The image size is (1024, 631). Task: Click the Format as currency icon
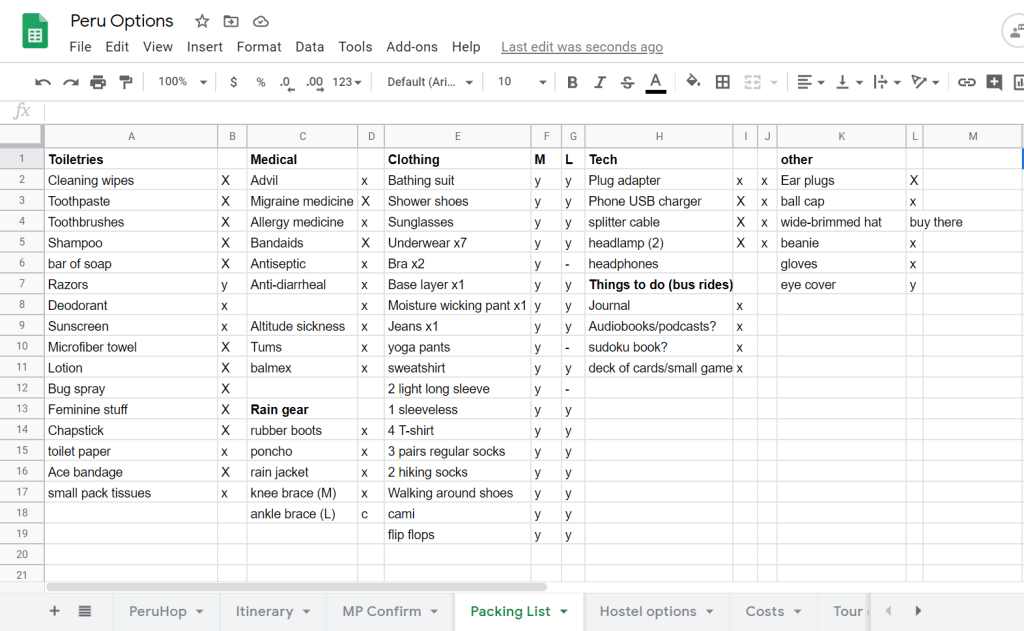click(x=233, y=82)
